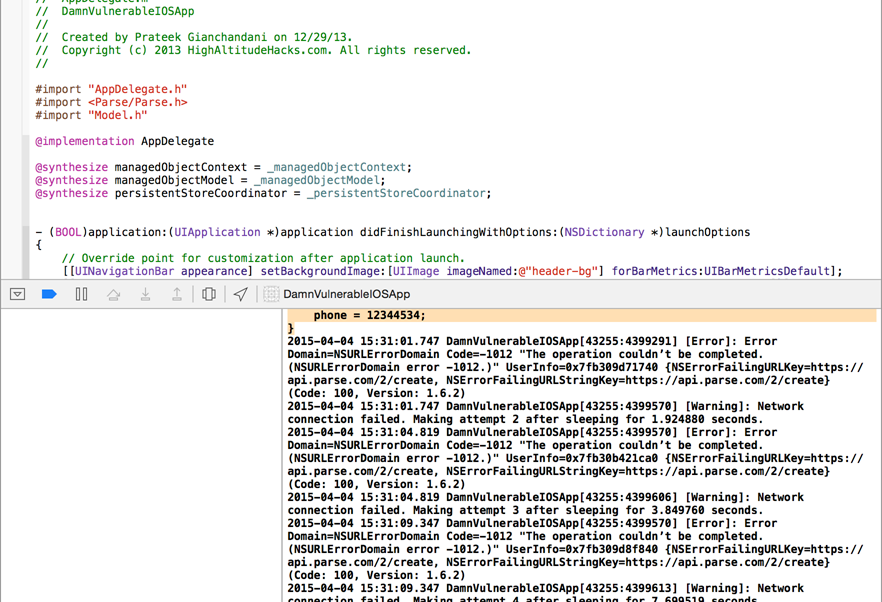Screen dimensions: 882x602
Task: Pause program execution
Action: [x=81, y=294]
